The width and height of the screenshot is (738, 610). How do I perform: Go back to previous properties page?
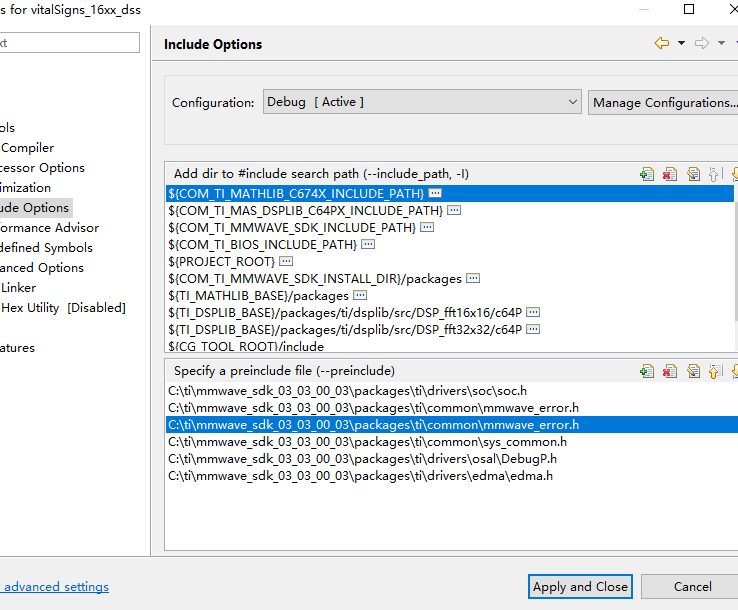point(661,44)
